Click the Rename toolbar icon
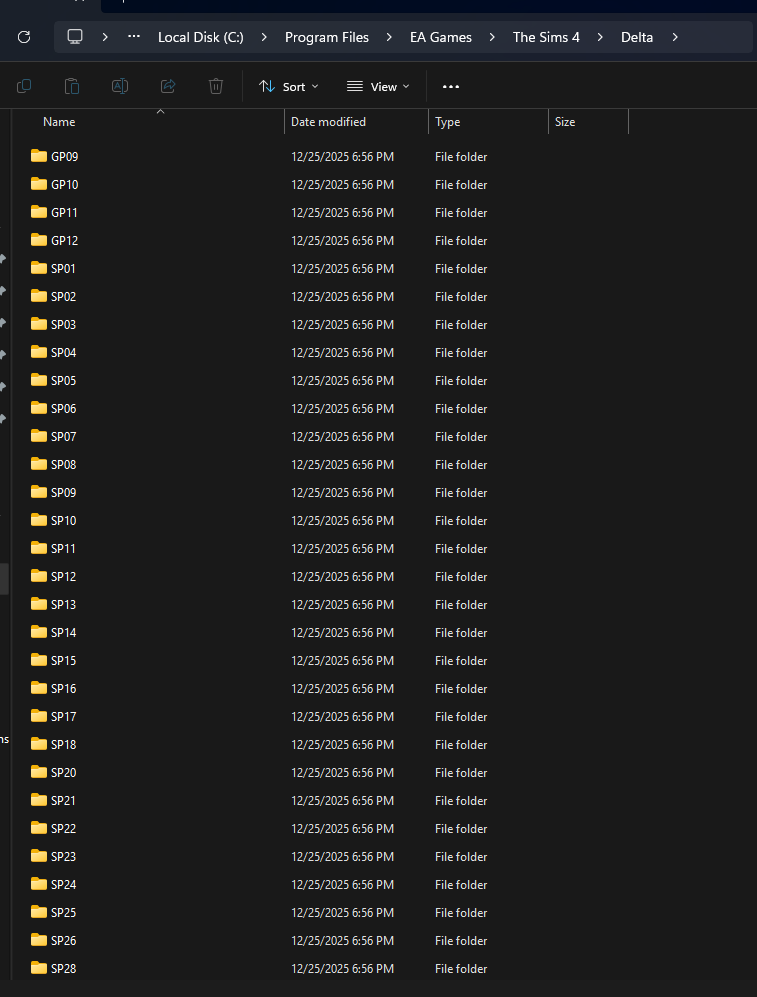Image resolution: width=757 pixels, height=997 pixels. click(120, 87)
